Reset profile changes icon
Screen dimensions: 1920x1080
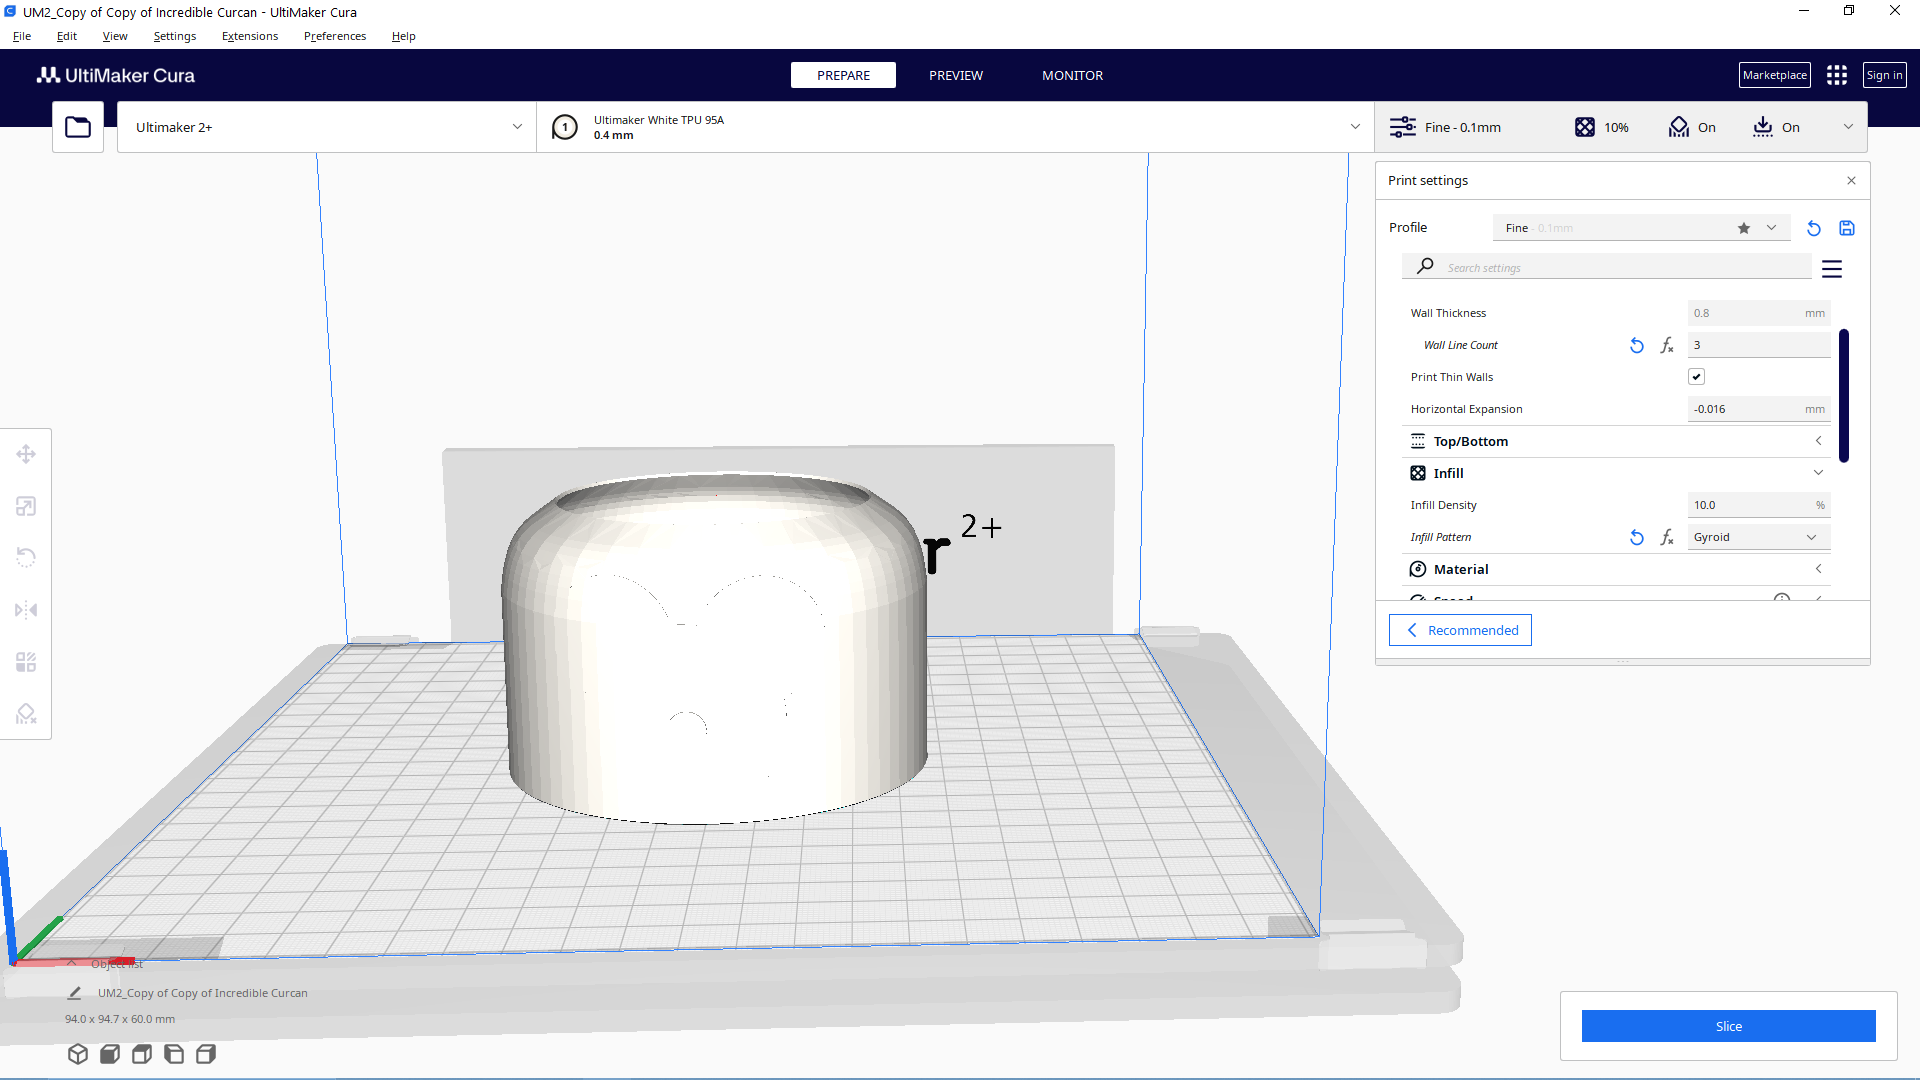point(1814,228)
